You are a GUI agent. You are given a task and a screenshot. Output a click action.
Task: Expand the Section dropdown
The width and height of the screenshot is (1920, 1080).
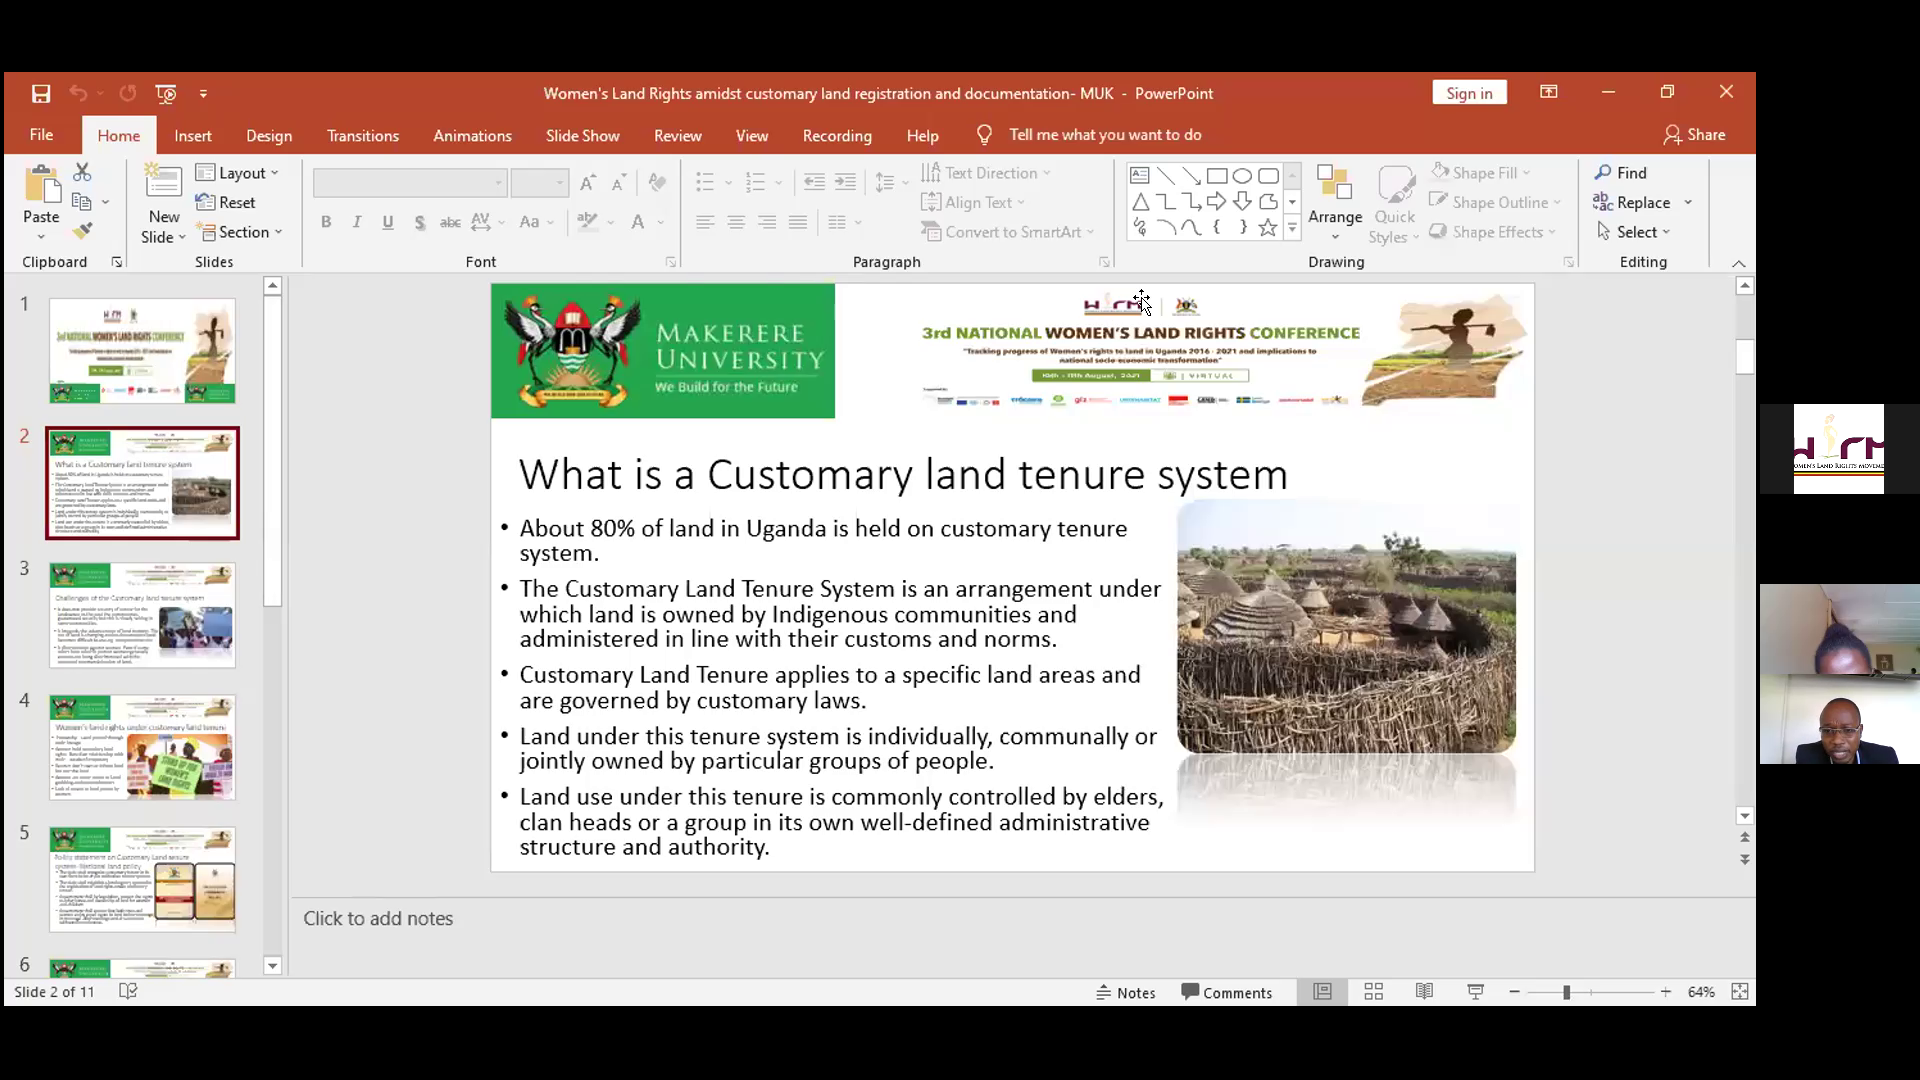click(240, 232)
